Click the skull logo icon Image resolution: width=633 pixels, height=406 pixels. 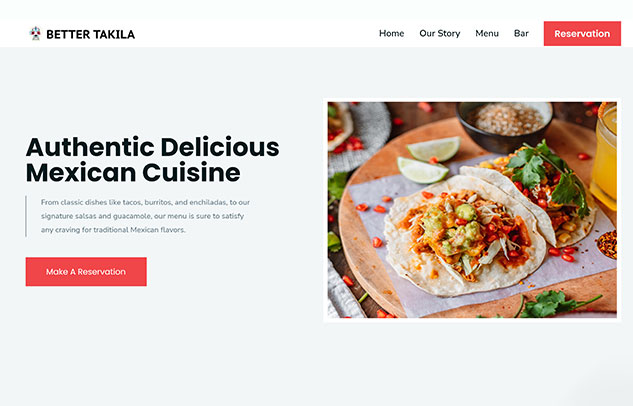36,34
